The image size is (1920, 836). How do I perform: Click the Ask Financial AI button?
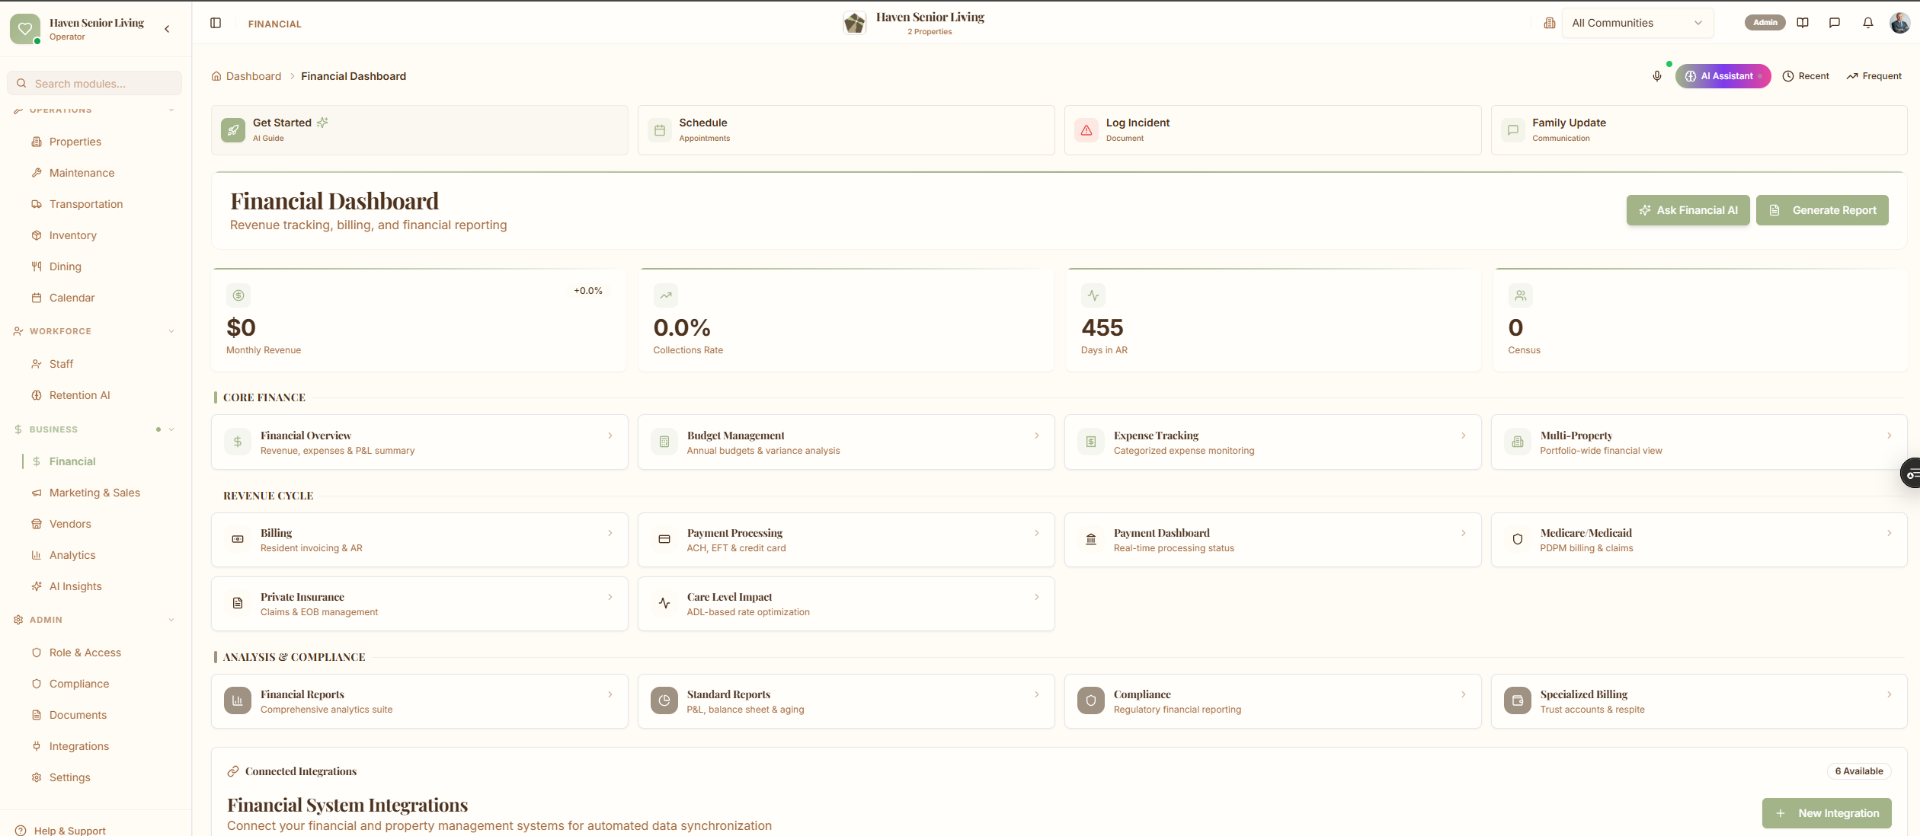1688,210
